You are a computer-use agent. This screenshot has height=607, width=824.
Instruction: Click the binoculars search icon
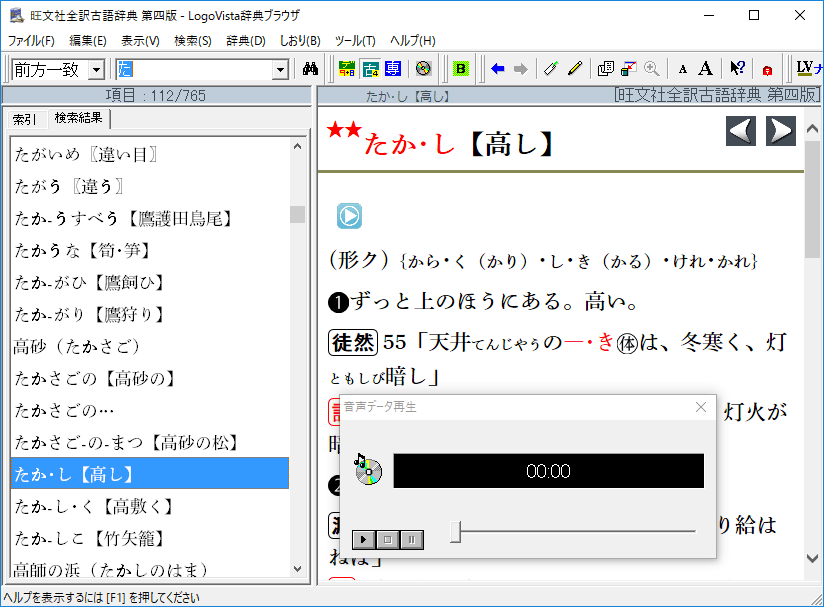point(311,68)
